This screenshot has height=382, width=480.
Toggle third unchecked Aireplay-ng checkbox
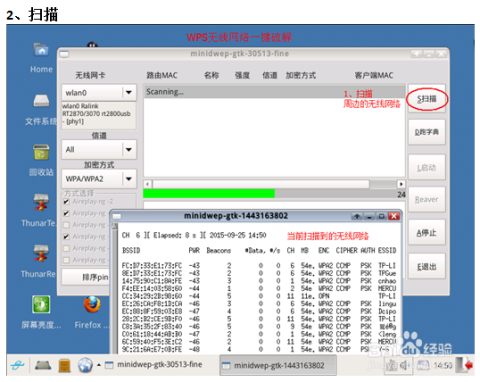pos(66,225)
